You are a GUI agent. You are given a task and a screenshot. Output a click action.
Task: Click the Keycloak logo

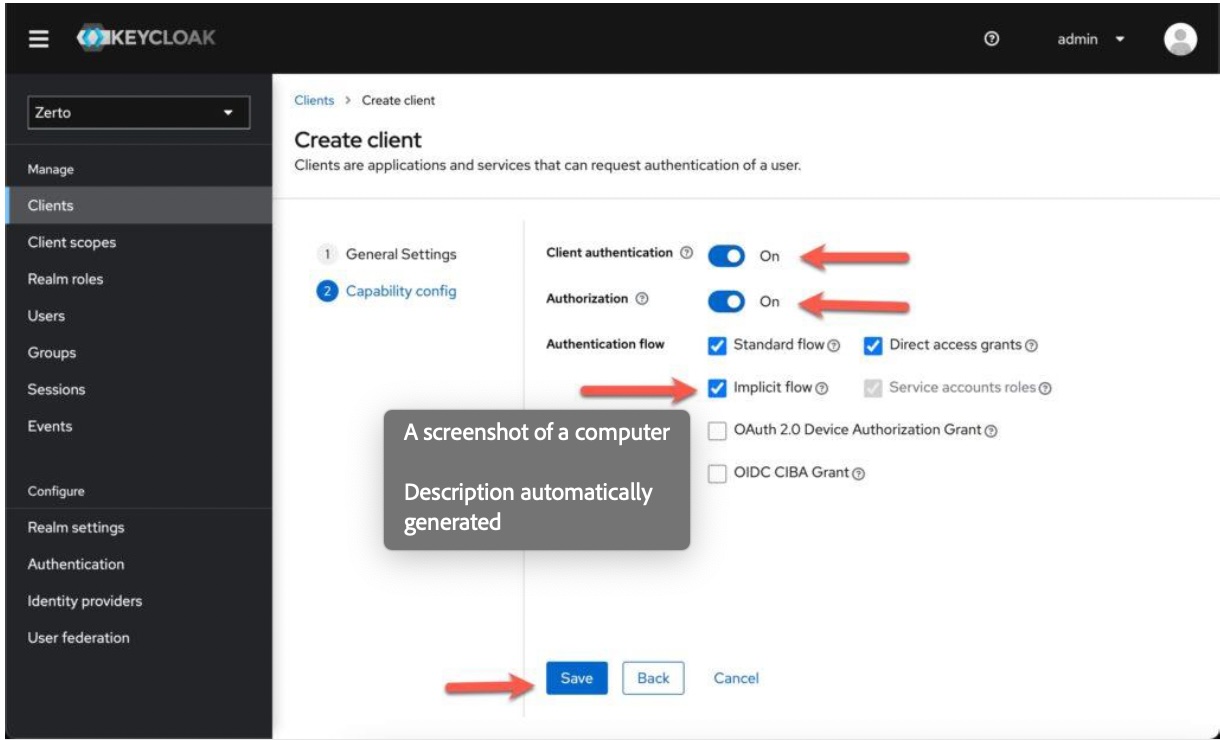point(146,39)
